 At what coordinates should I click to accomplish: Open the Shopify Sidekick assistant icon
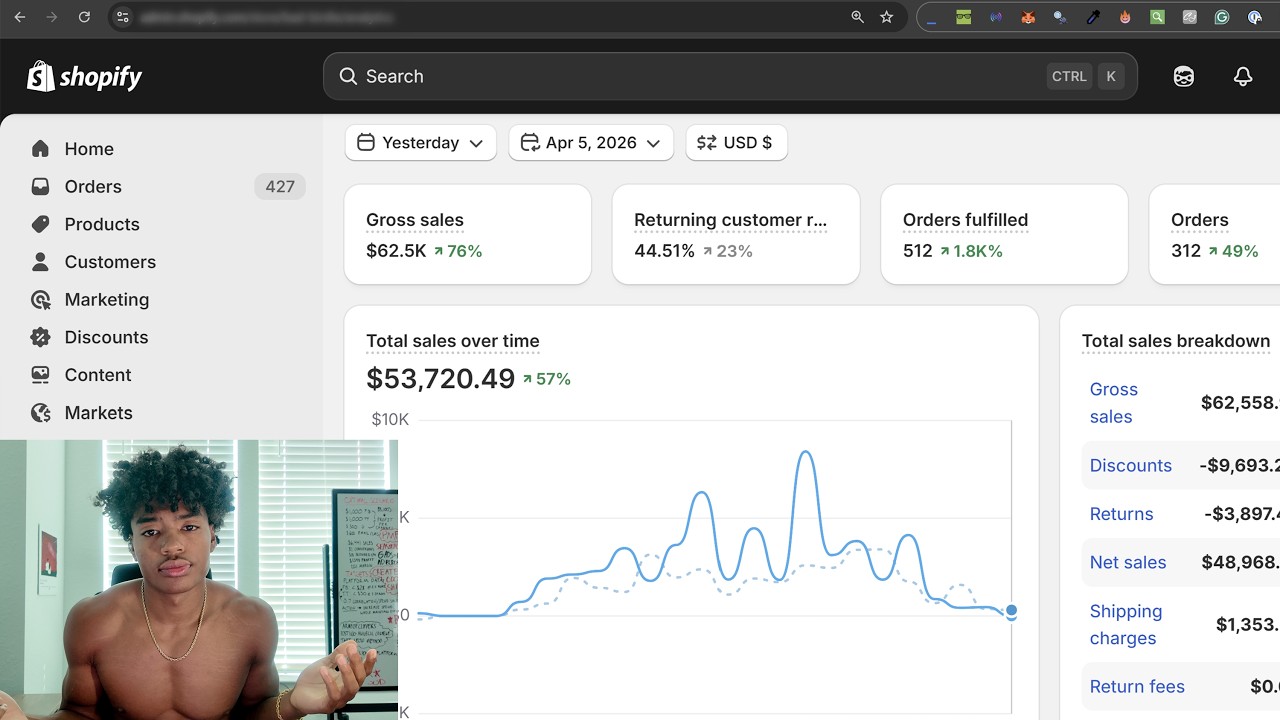click(x=1184, y=77)
